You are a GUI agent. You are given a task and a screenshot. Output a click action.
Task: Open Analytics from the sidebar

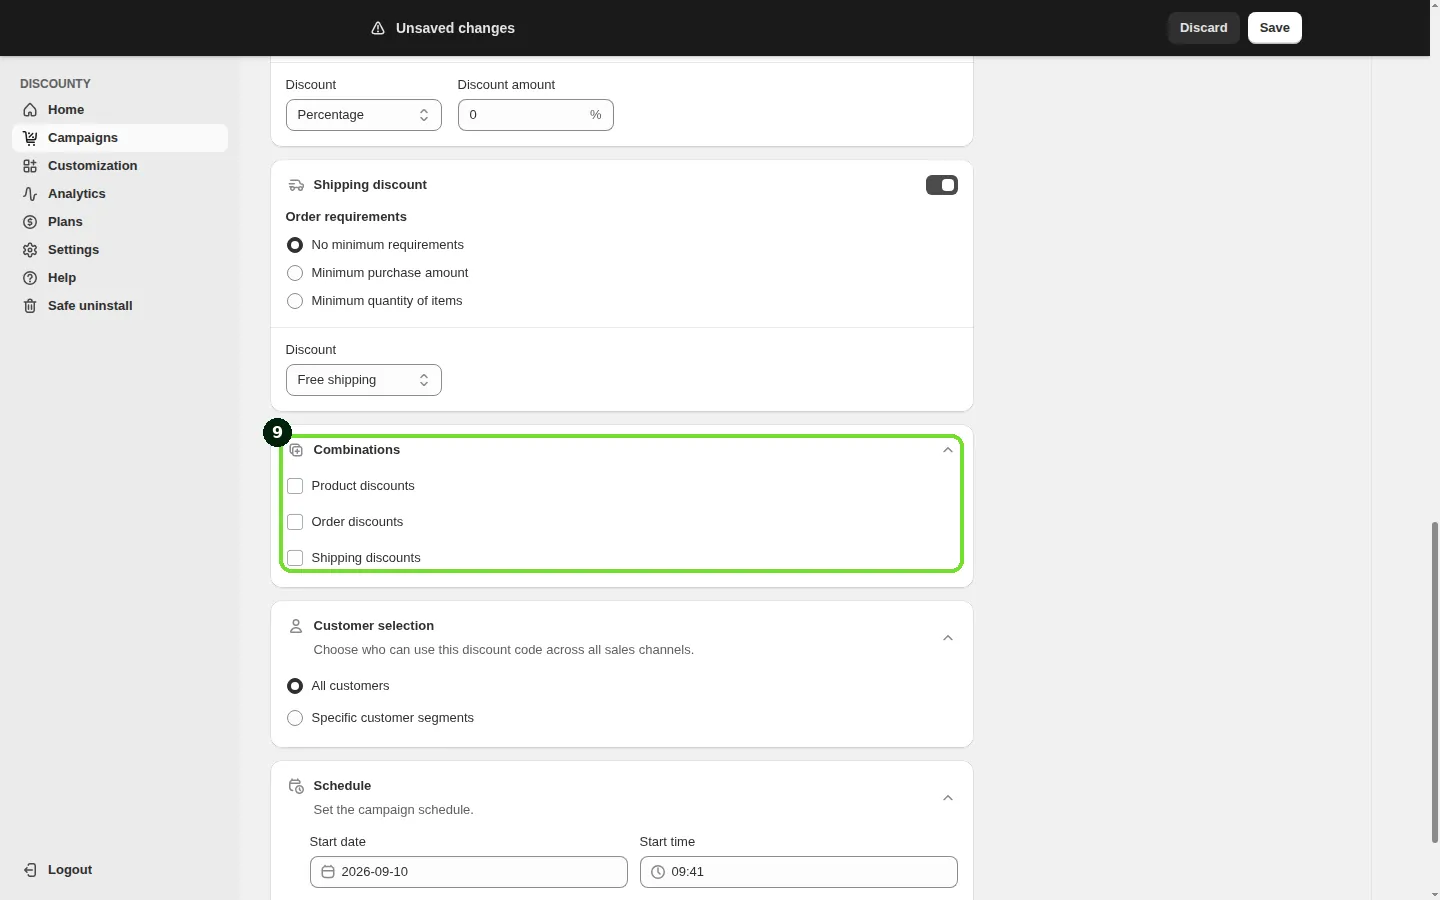[x=120, y=194]
